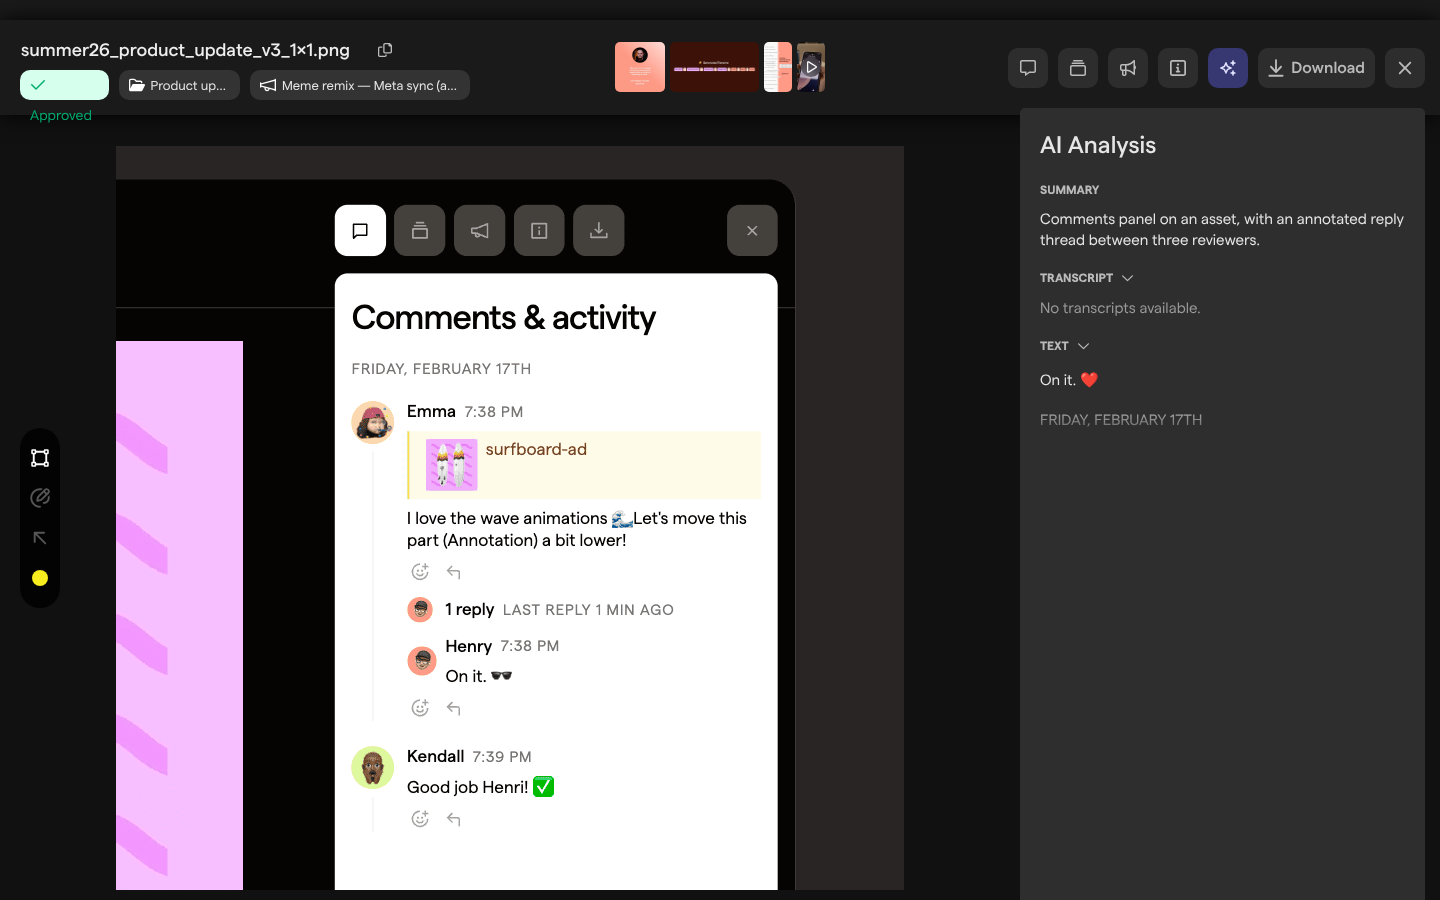This screenshot has width=1440, height=900.
Task: Toggle the AI Analysis sparkle button
Action: click(1228, 68)
